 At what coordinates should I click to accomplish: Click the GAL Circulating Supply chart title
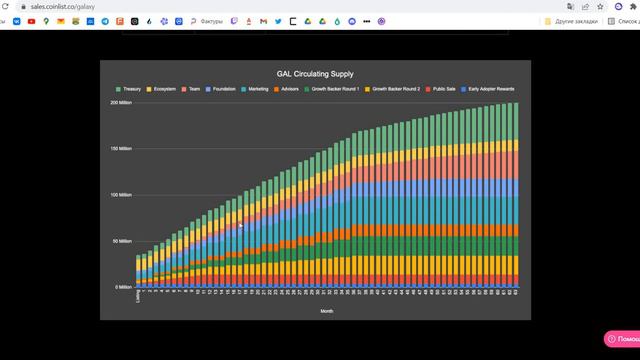[x=315, y=74]
